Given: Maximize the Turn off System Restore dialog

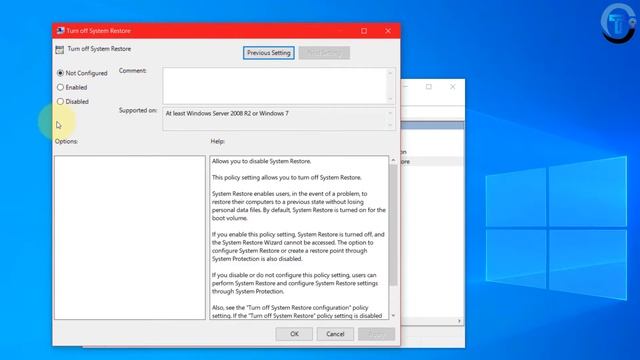Looking at the screenshot, I should [364, 31].
